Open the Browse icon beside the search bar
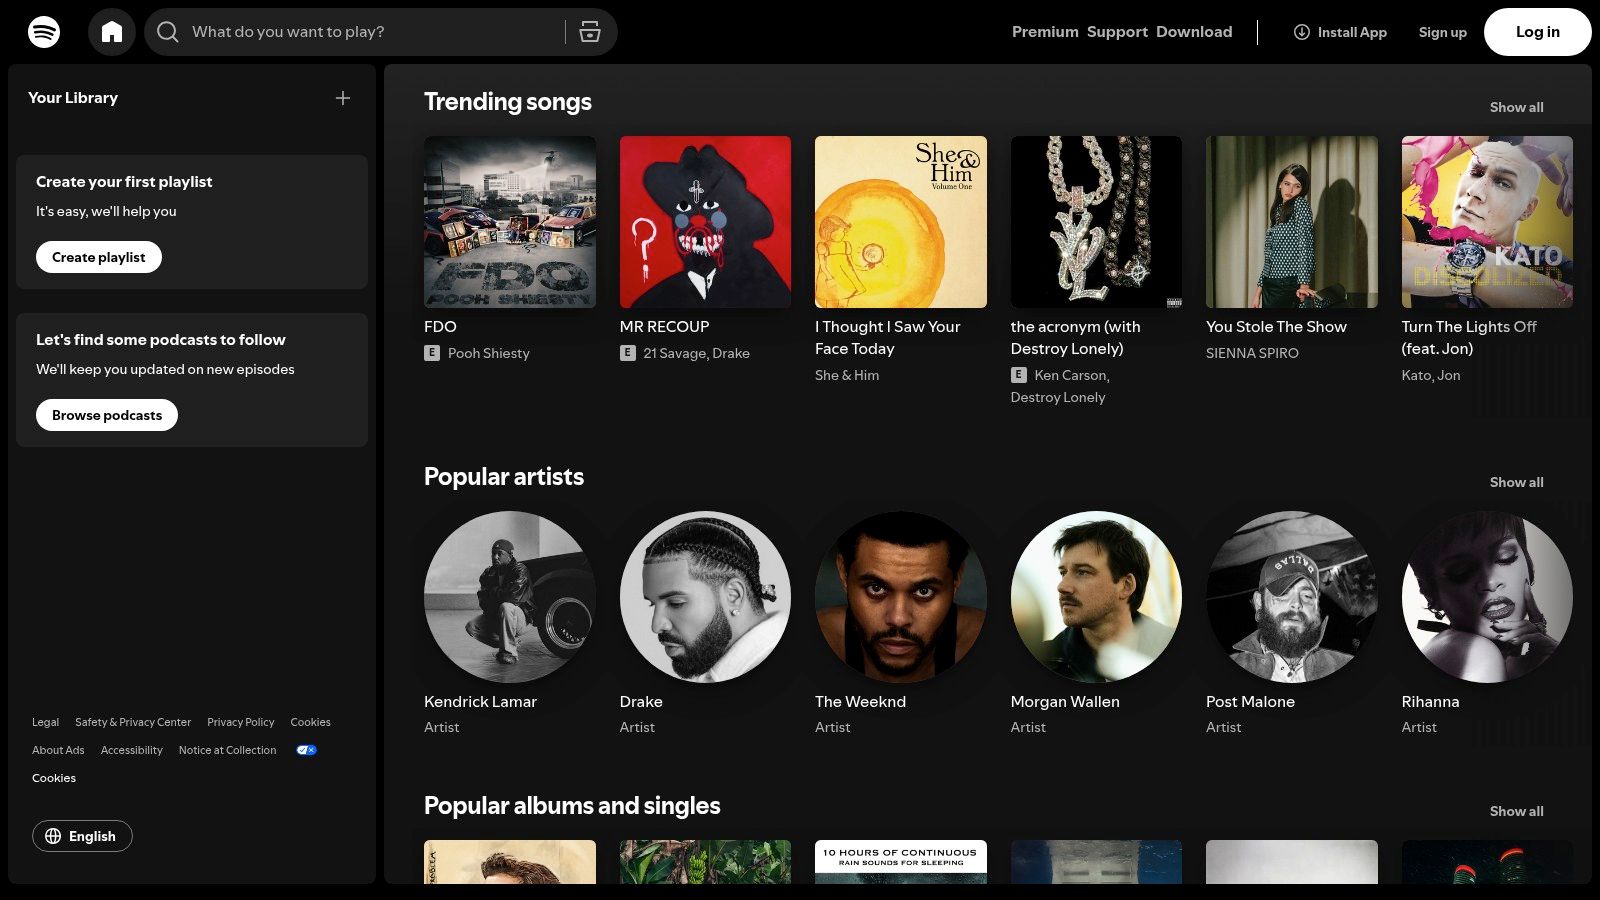Image resolution: width=1600 pixels, height=900 pixels. click(x=590, y=31)
